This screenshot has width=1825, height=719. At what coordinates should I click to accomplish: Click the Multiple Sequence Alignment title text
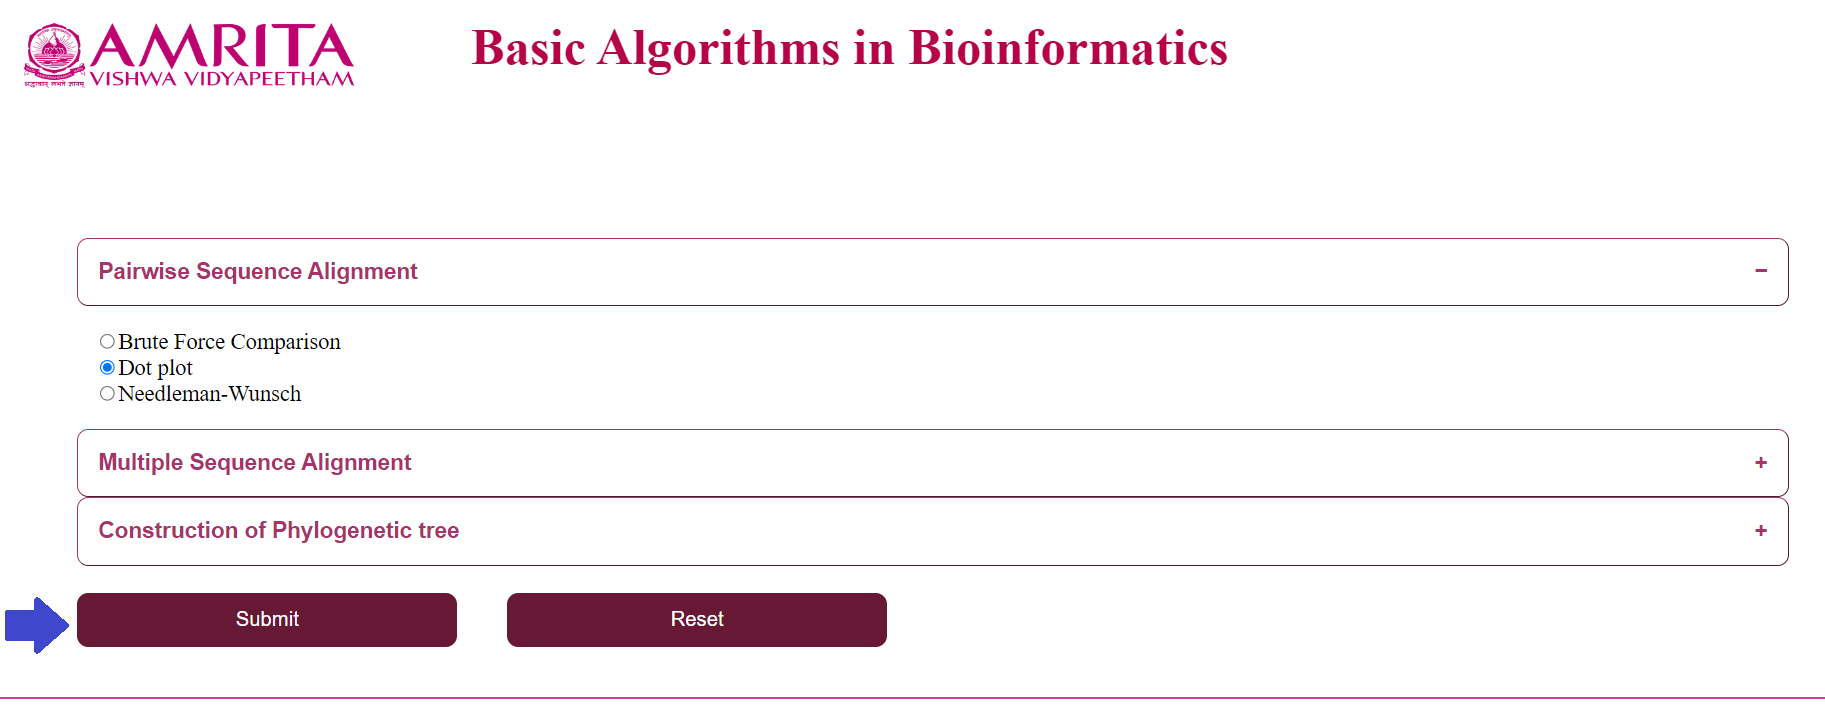255,462
